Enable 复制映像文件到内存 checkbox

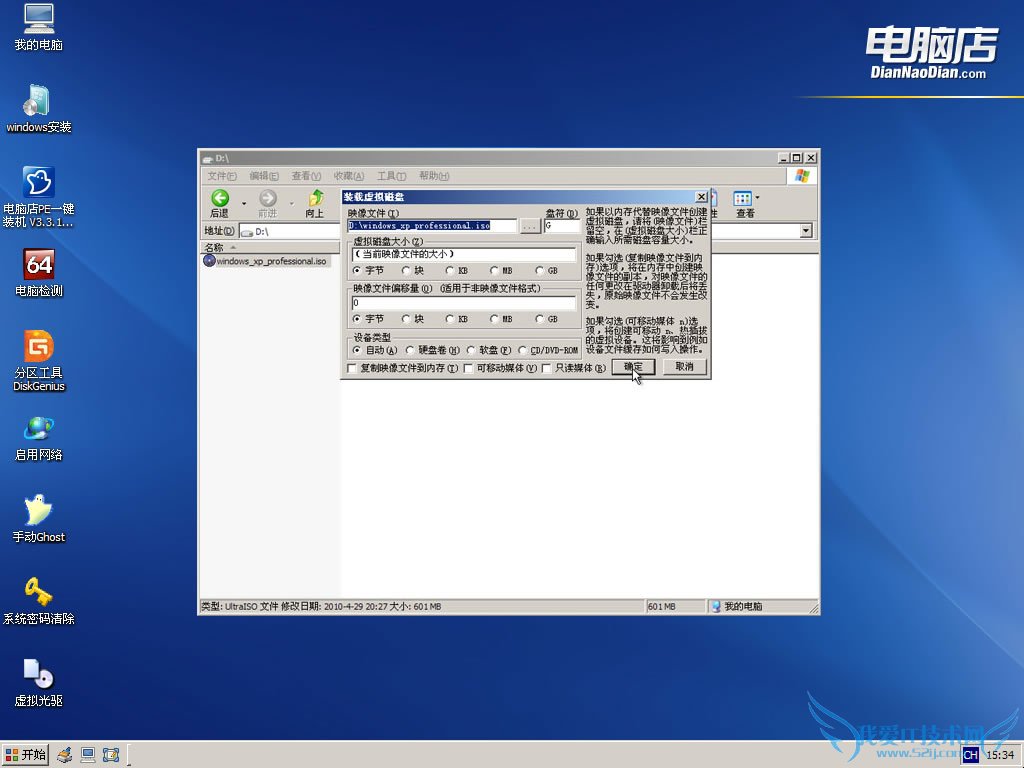pos(351,368)
